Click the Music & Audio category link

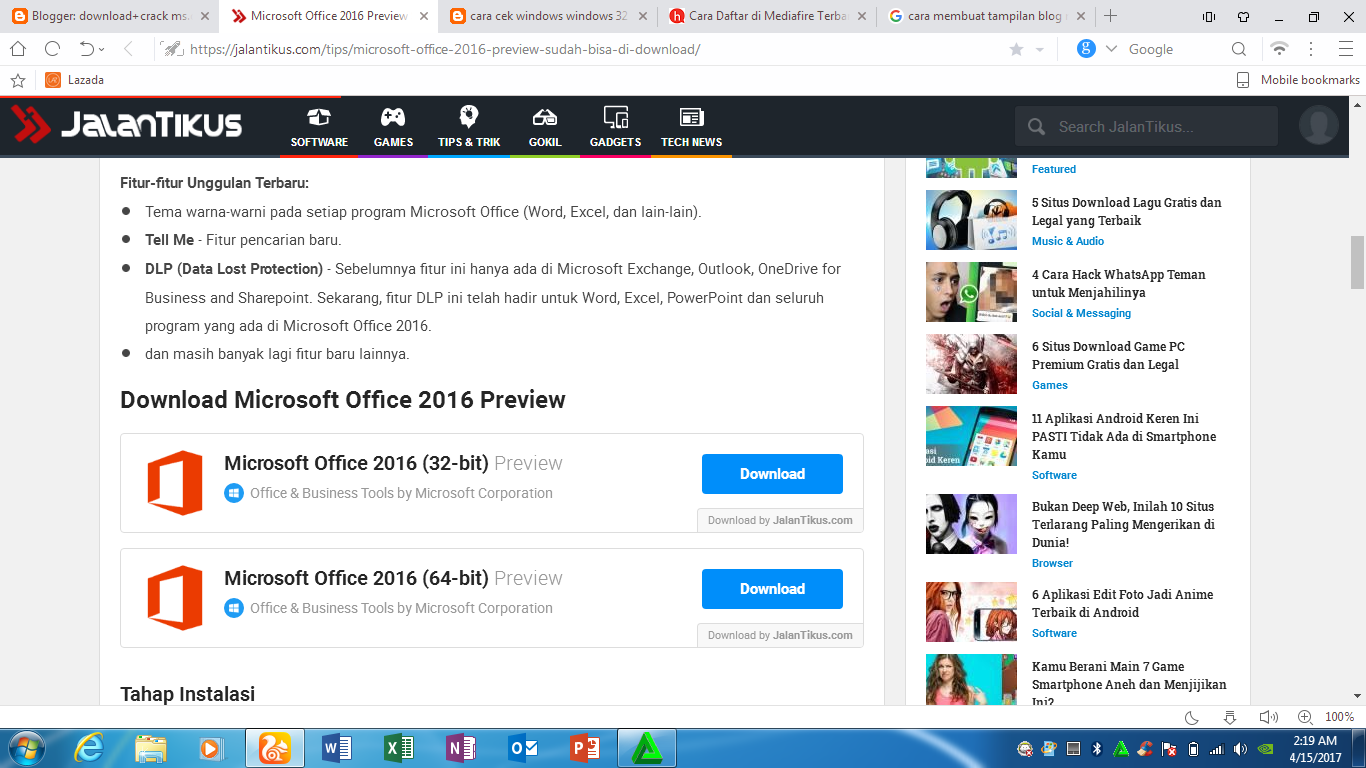click(1068, 241)
